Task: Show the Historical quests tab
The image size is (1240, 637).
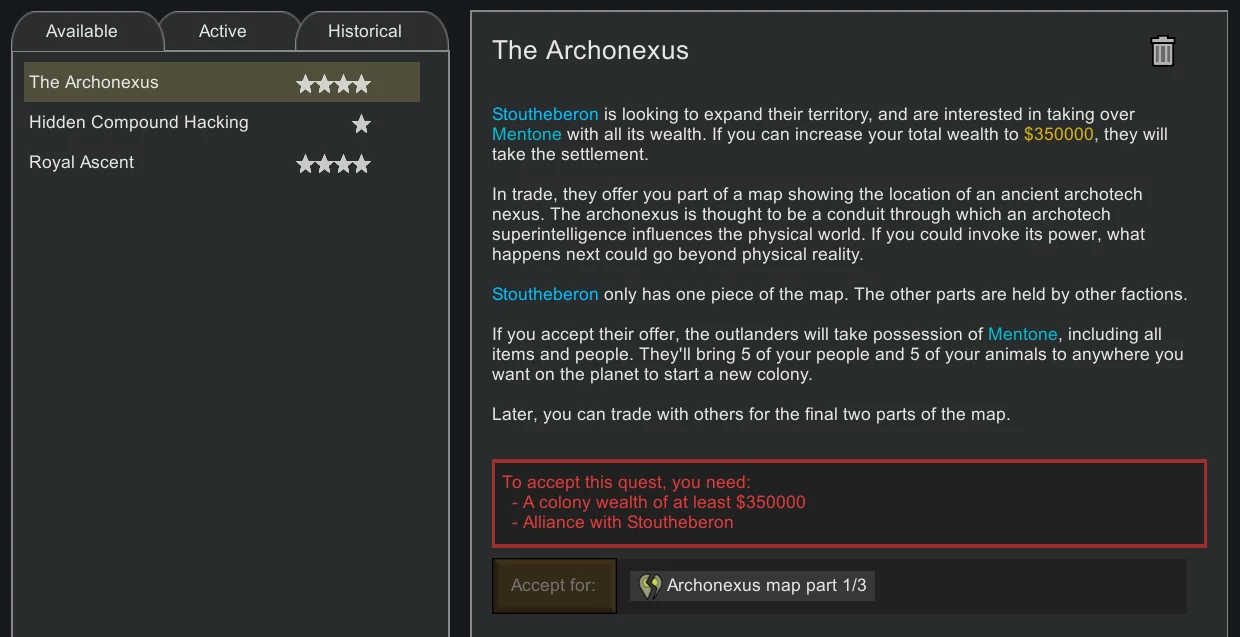Action: [x=364, y=31]
